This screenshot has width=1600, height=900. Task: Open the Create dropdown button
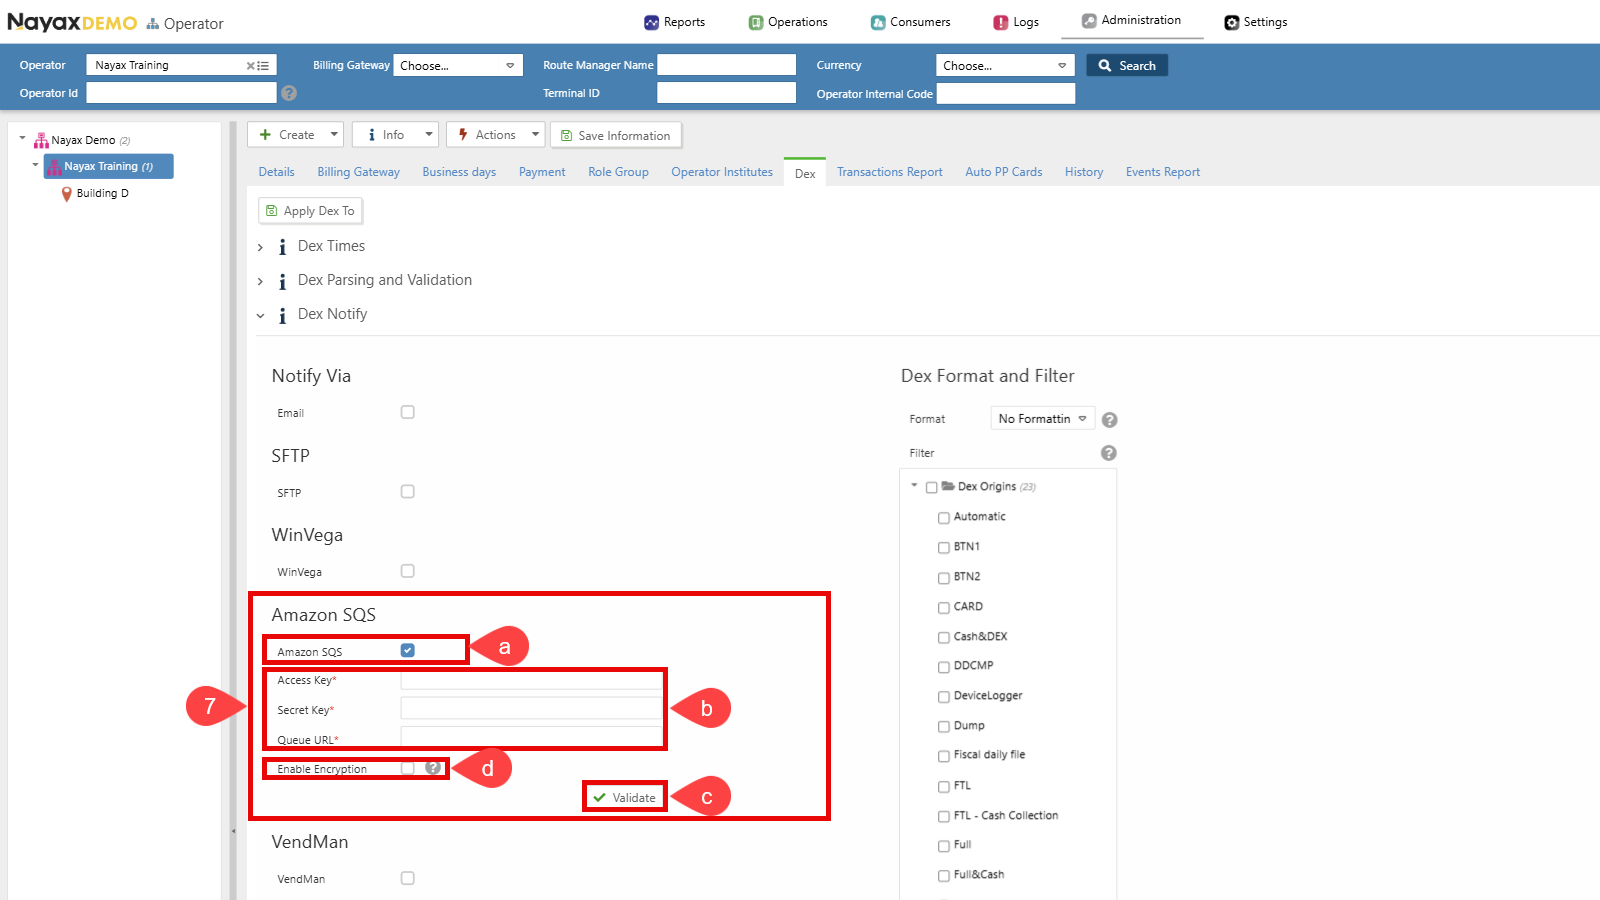pyautogui.click(x=296, y=135)
